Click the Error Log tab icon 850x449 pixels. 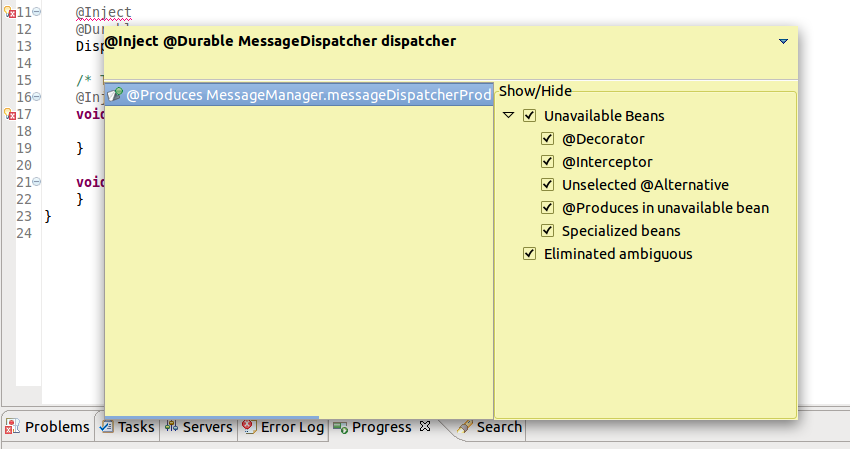(x=249, y=426)
